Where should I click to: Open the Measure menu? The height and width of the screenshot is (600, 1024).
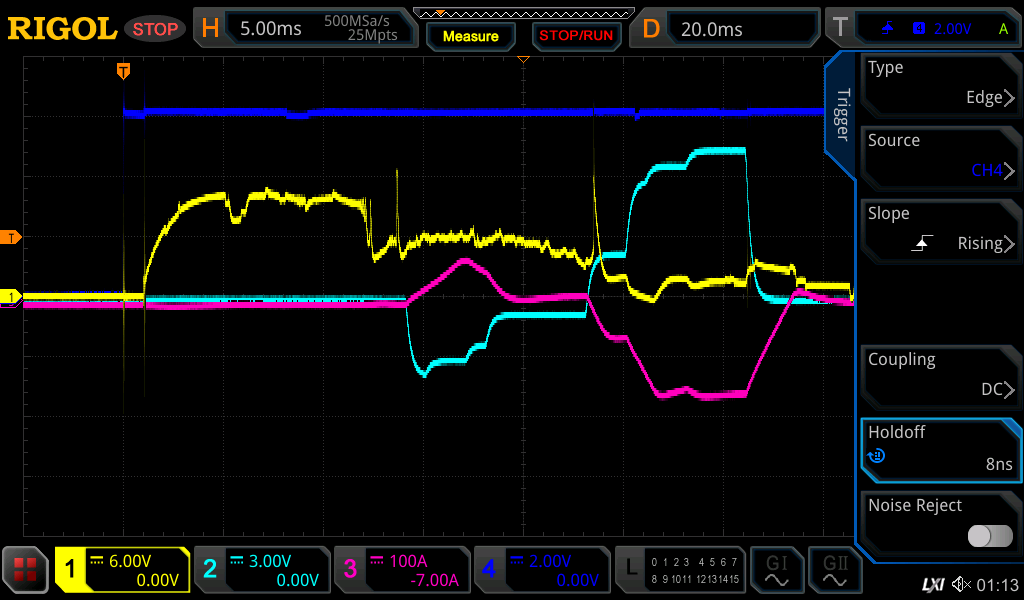(470, 36)
